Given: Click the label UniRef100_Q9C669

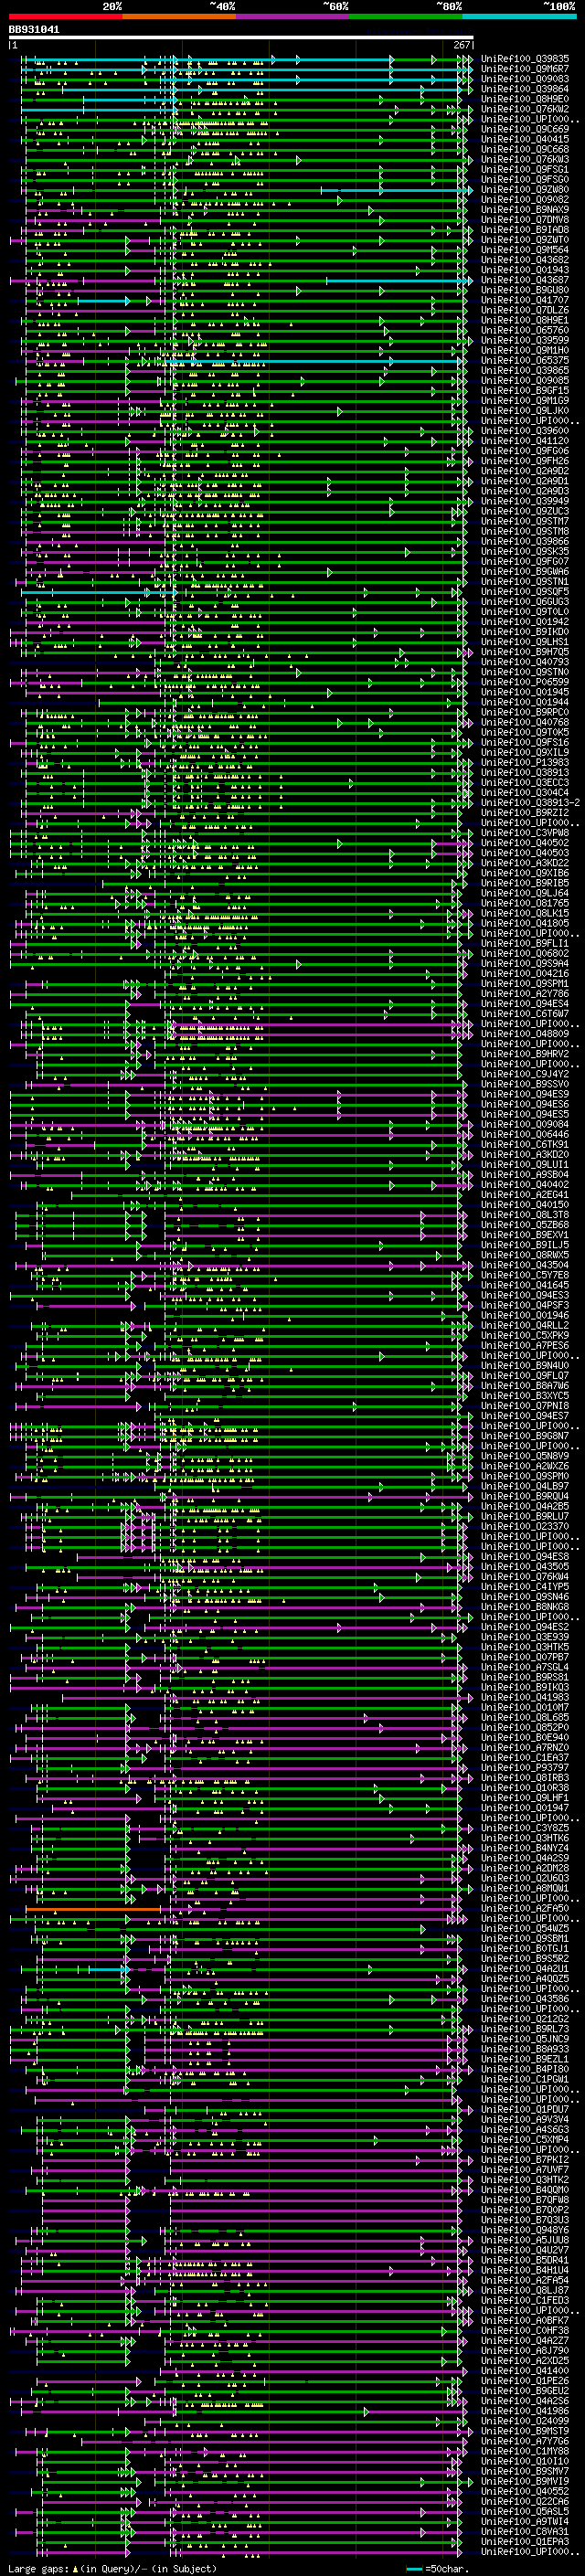Looking at the screenshot, I should 524,129.
